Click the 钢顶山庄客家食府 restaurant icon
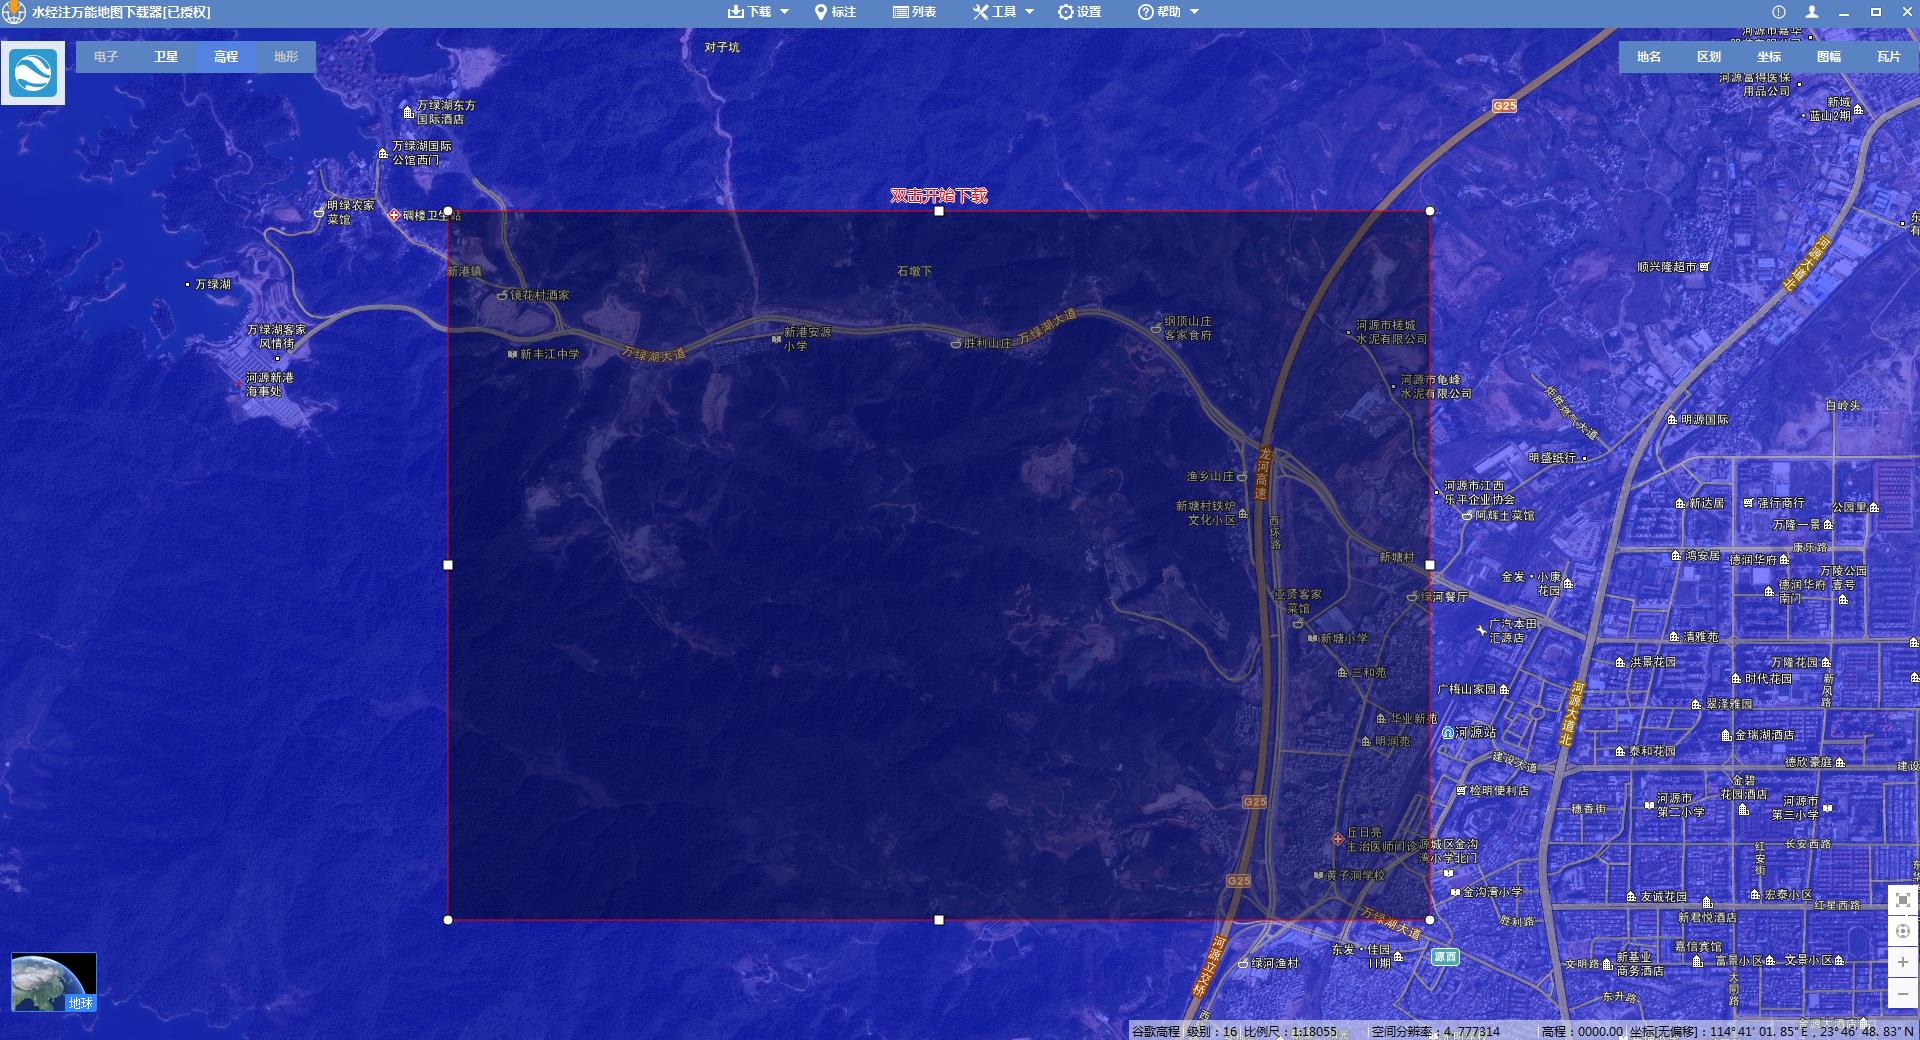Viewport: 1920px width, 1040px height. (x=1156, y=328)
